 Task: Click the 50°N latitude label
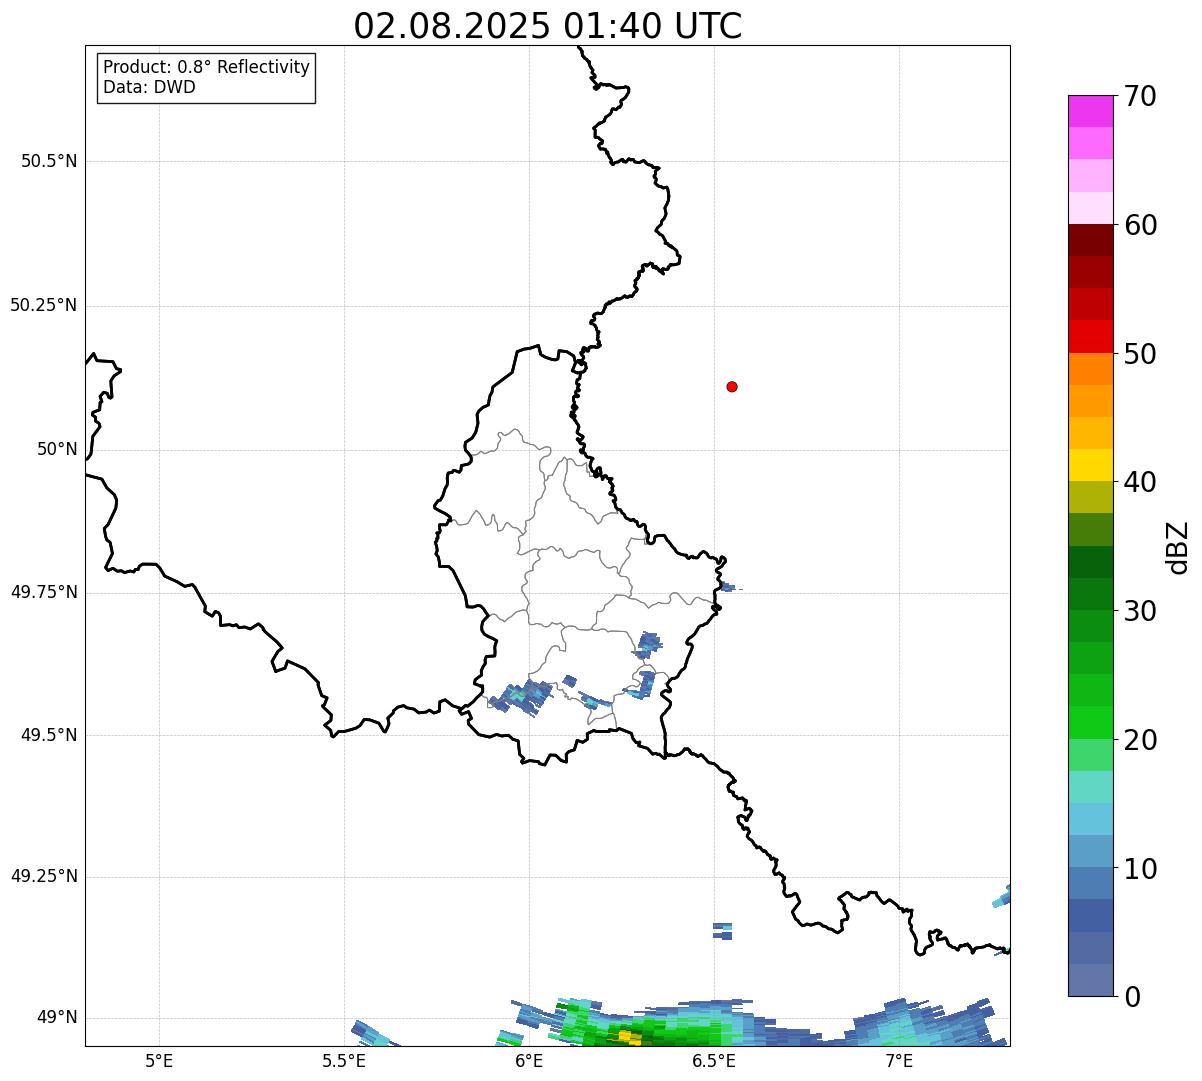pyautogui.click(x=57, y=449)
